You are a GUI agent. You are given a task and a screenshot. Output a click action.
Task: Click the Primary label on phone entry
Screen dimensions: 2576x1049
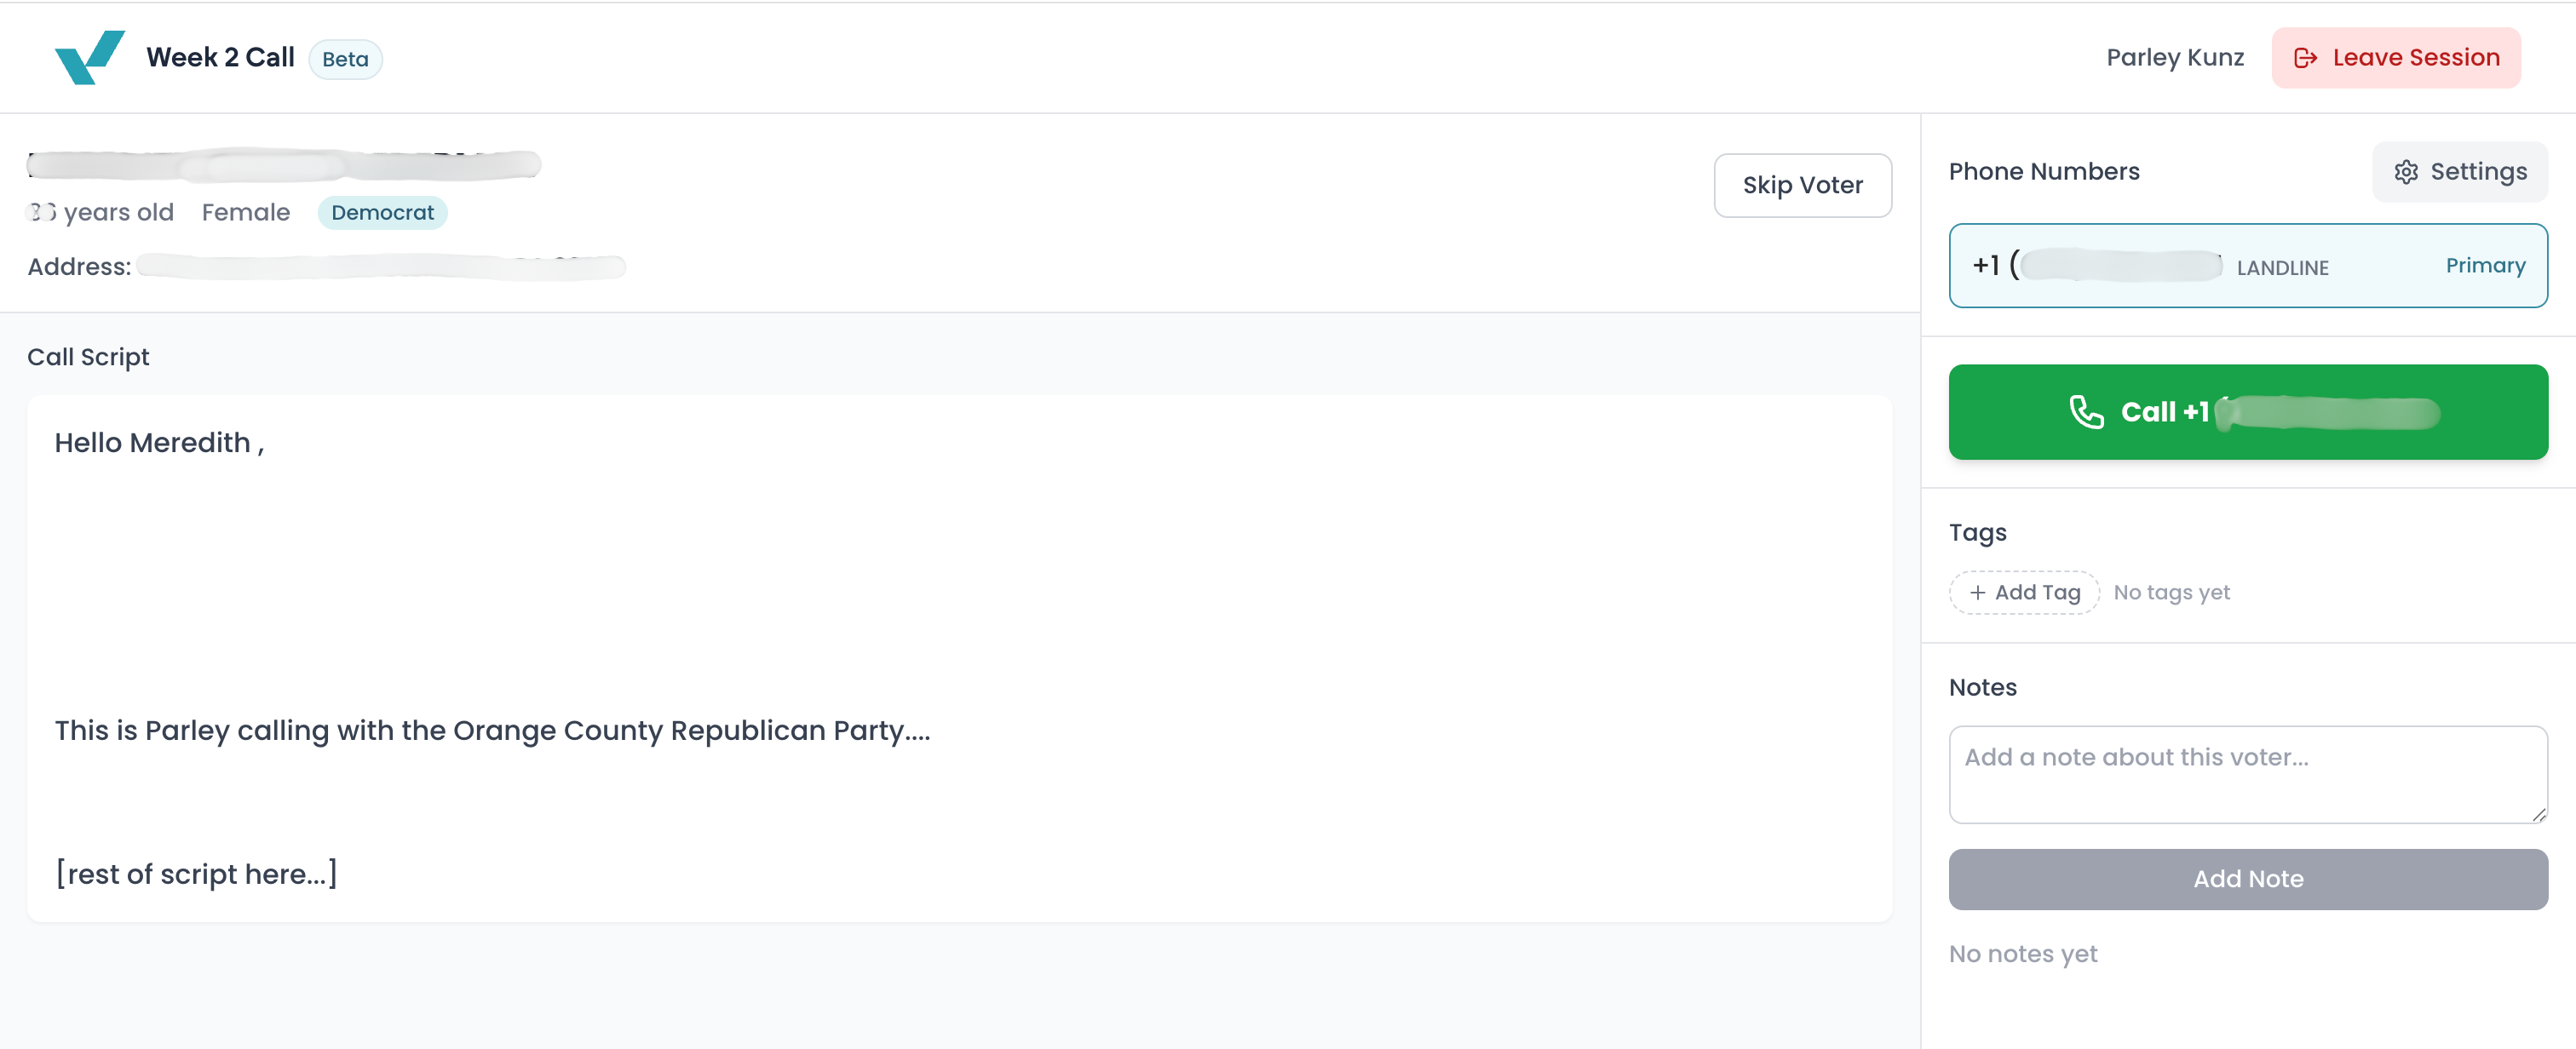(x=2485, y=266)
